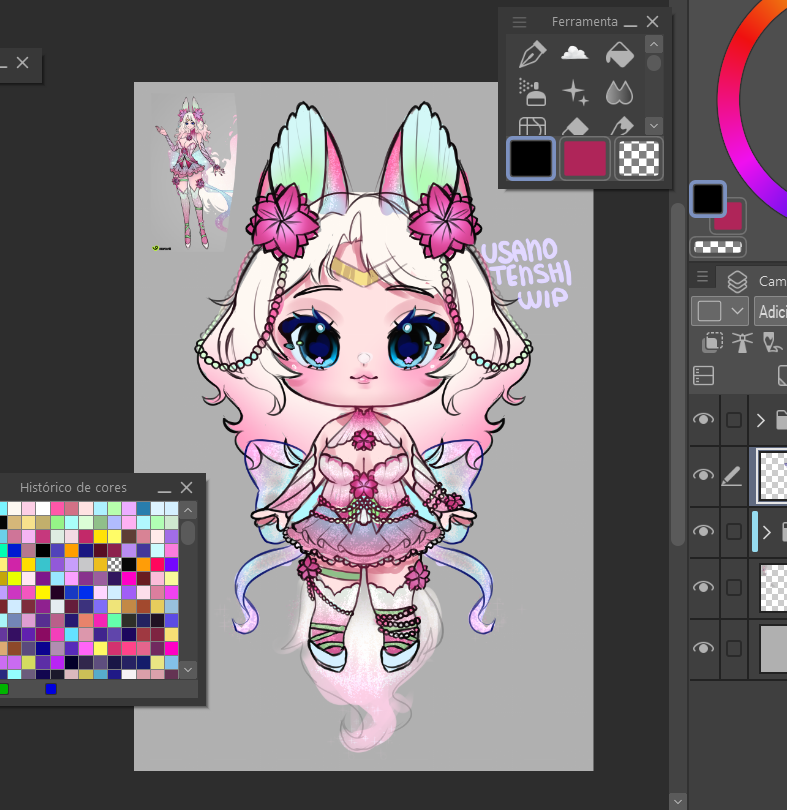
Task: Click the canvas vertical scrollbar thumb
Action: (x=678, y=373)
